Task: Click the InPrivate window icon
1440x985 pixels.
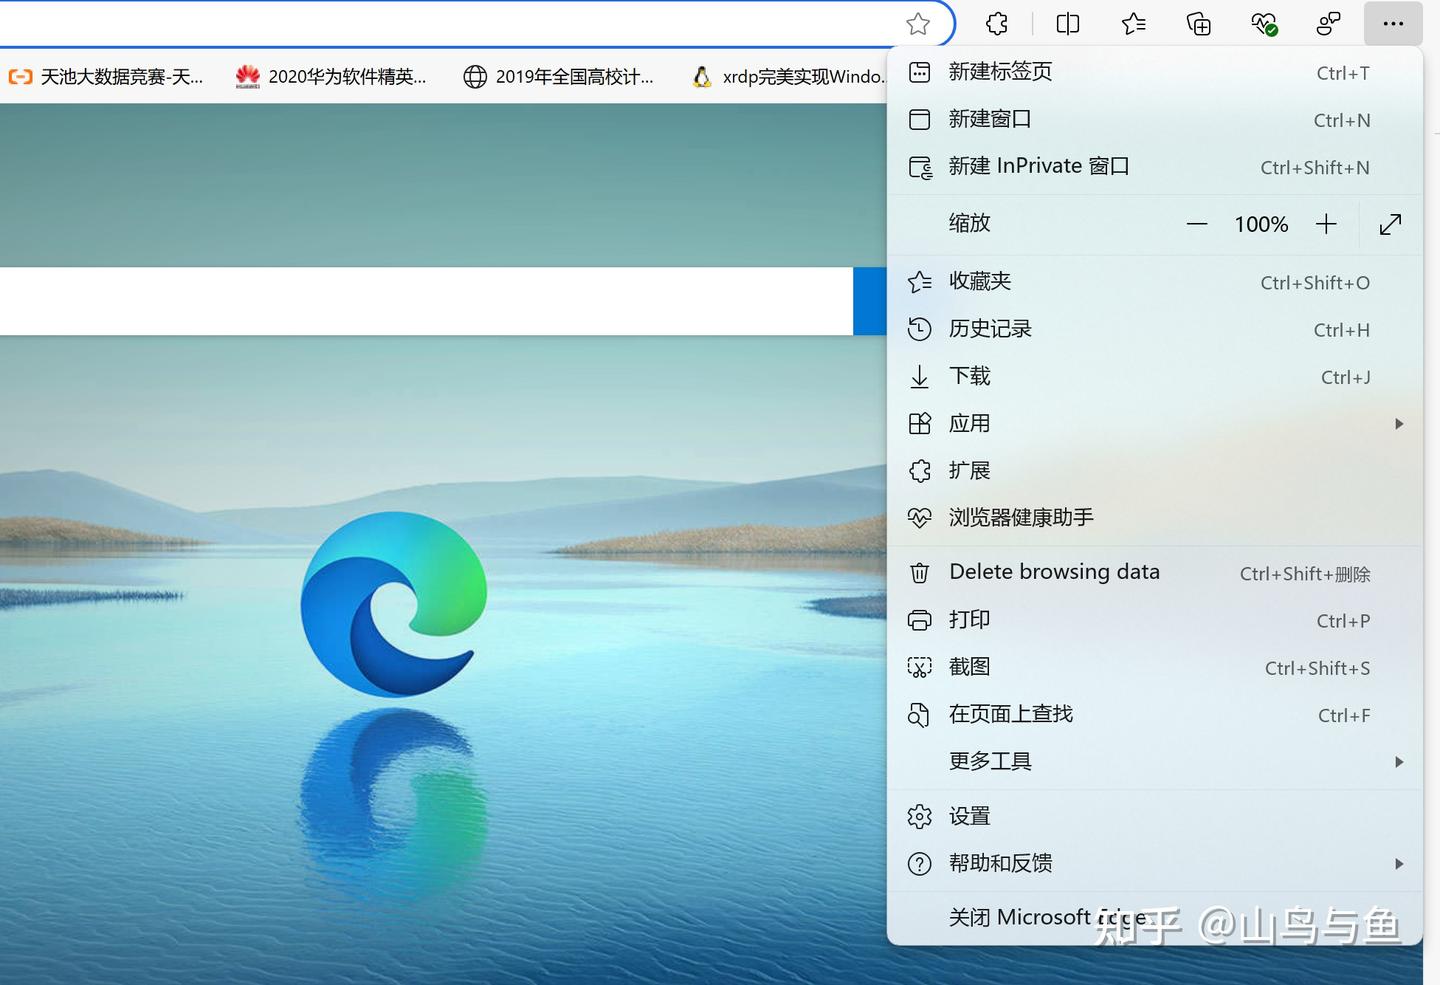Action: pyautogui.click(x=919, y=167)
